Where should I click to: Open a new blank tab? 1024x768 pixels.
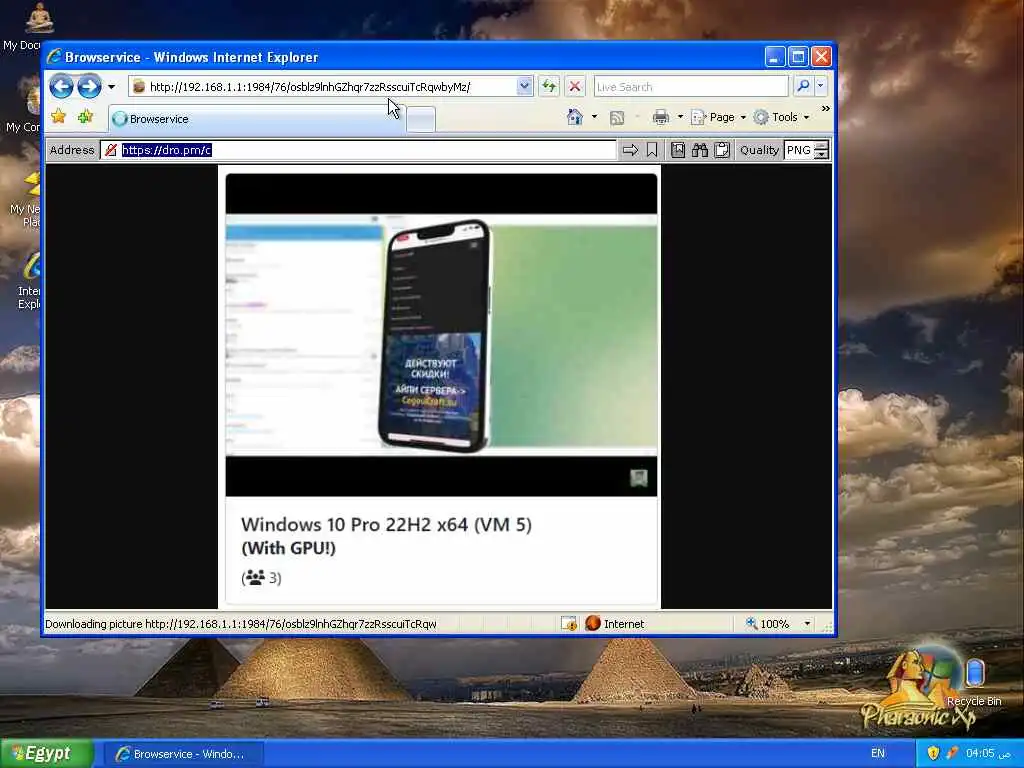(x=421, y=120)
